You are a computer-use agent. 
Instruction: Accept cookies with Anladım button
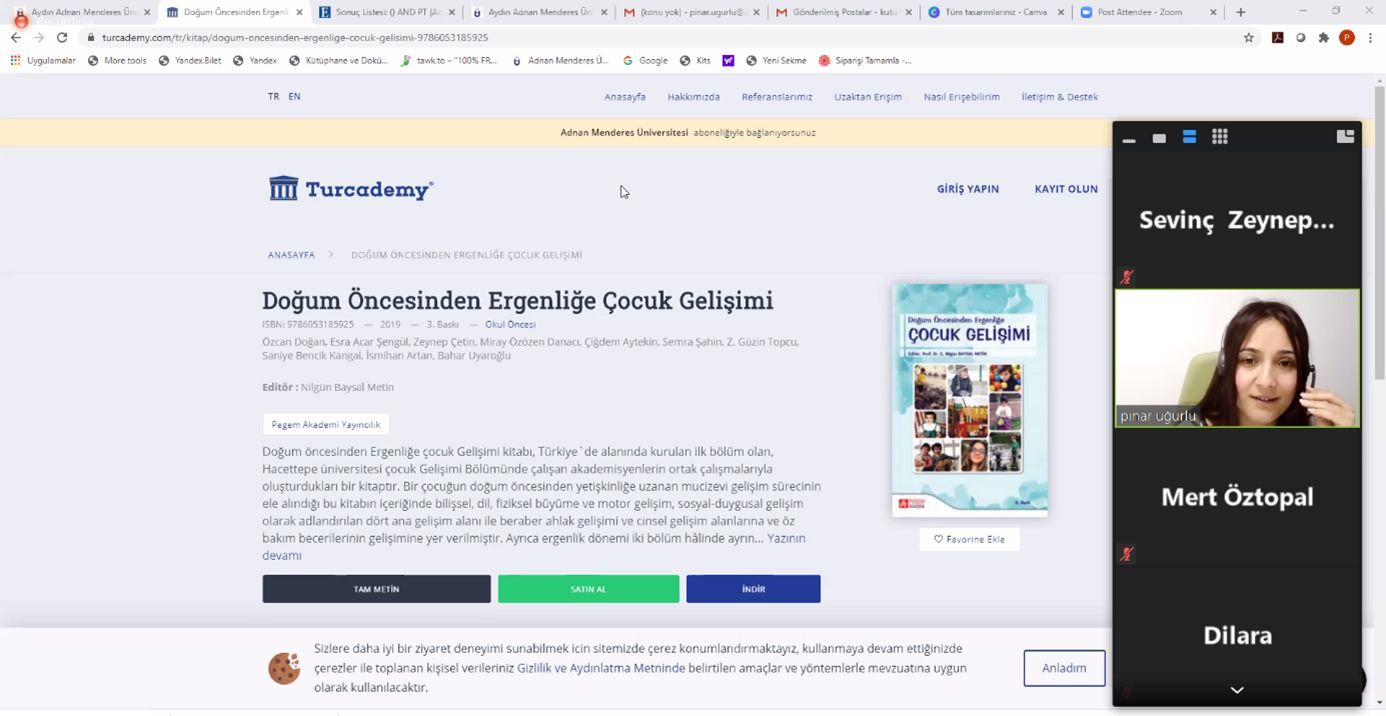(1064, 668)
